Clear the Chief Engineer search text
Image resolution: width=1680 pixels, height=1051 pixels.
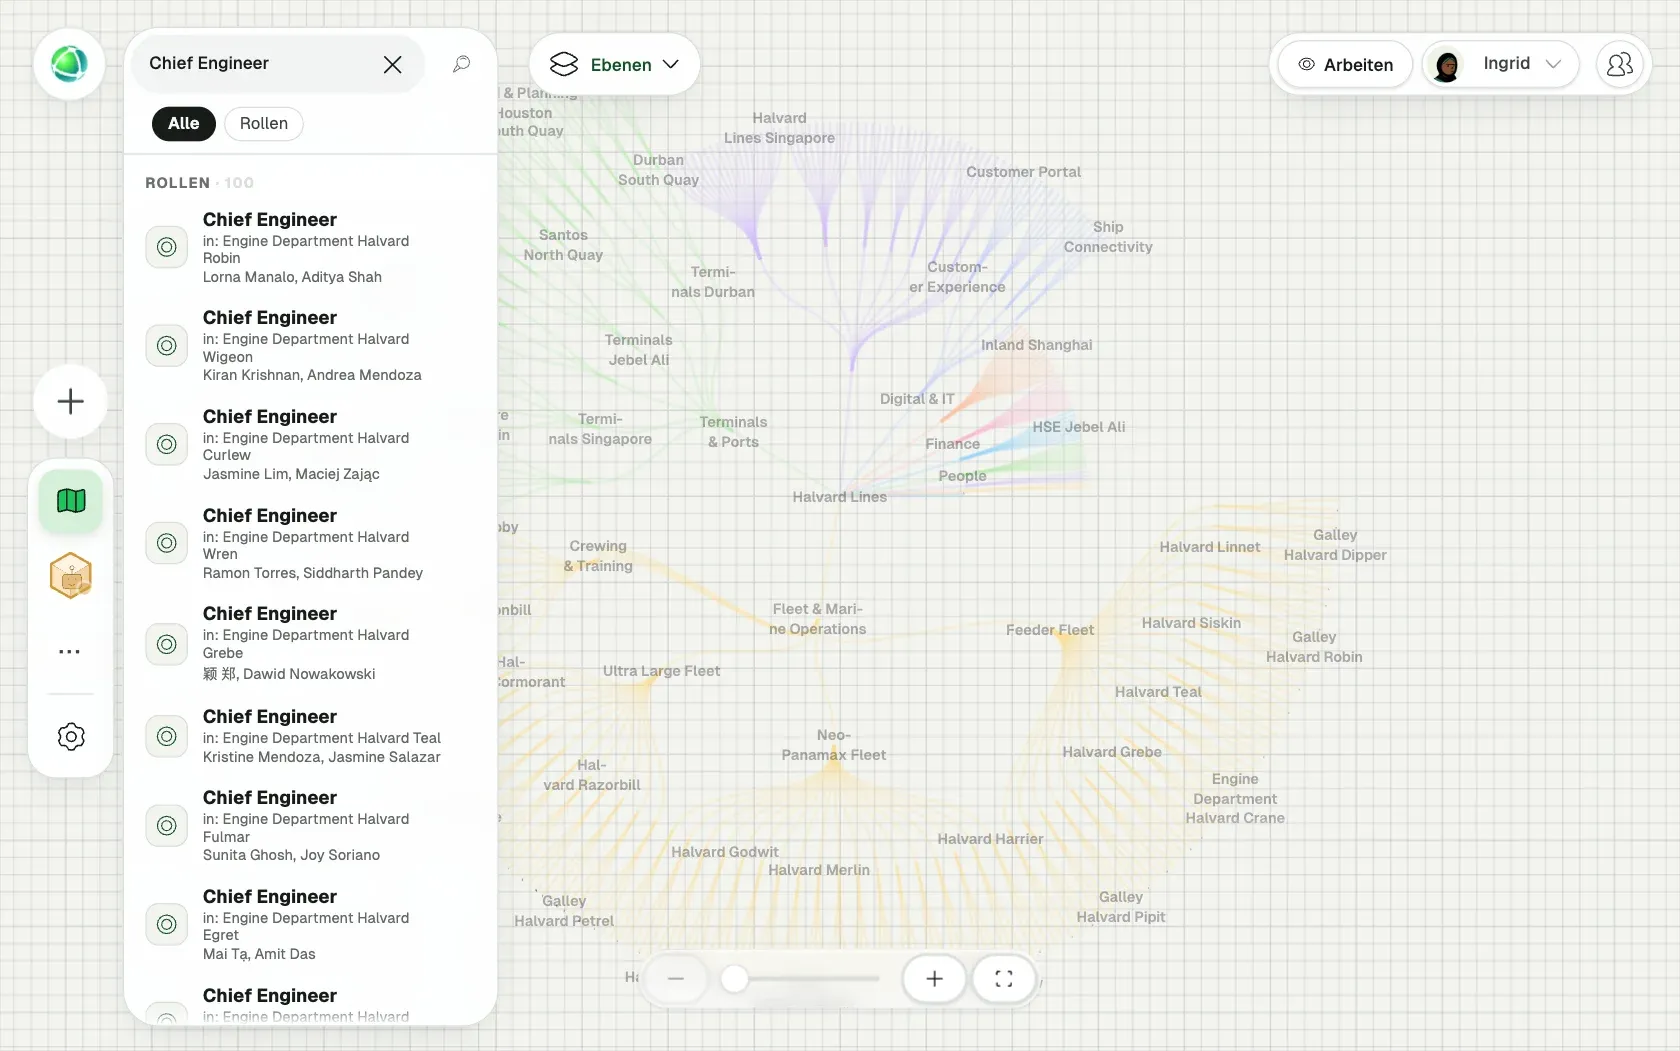[392, 64]
